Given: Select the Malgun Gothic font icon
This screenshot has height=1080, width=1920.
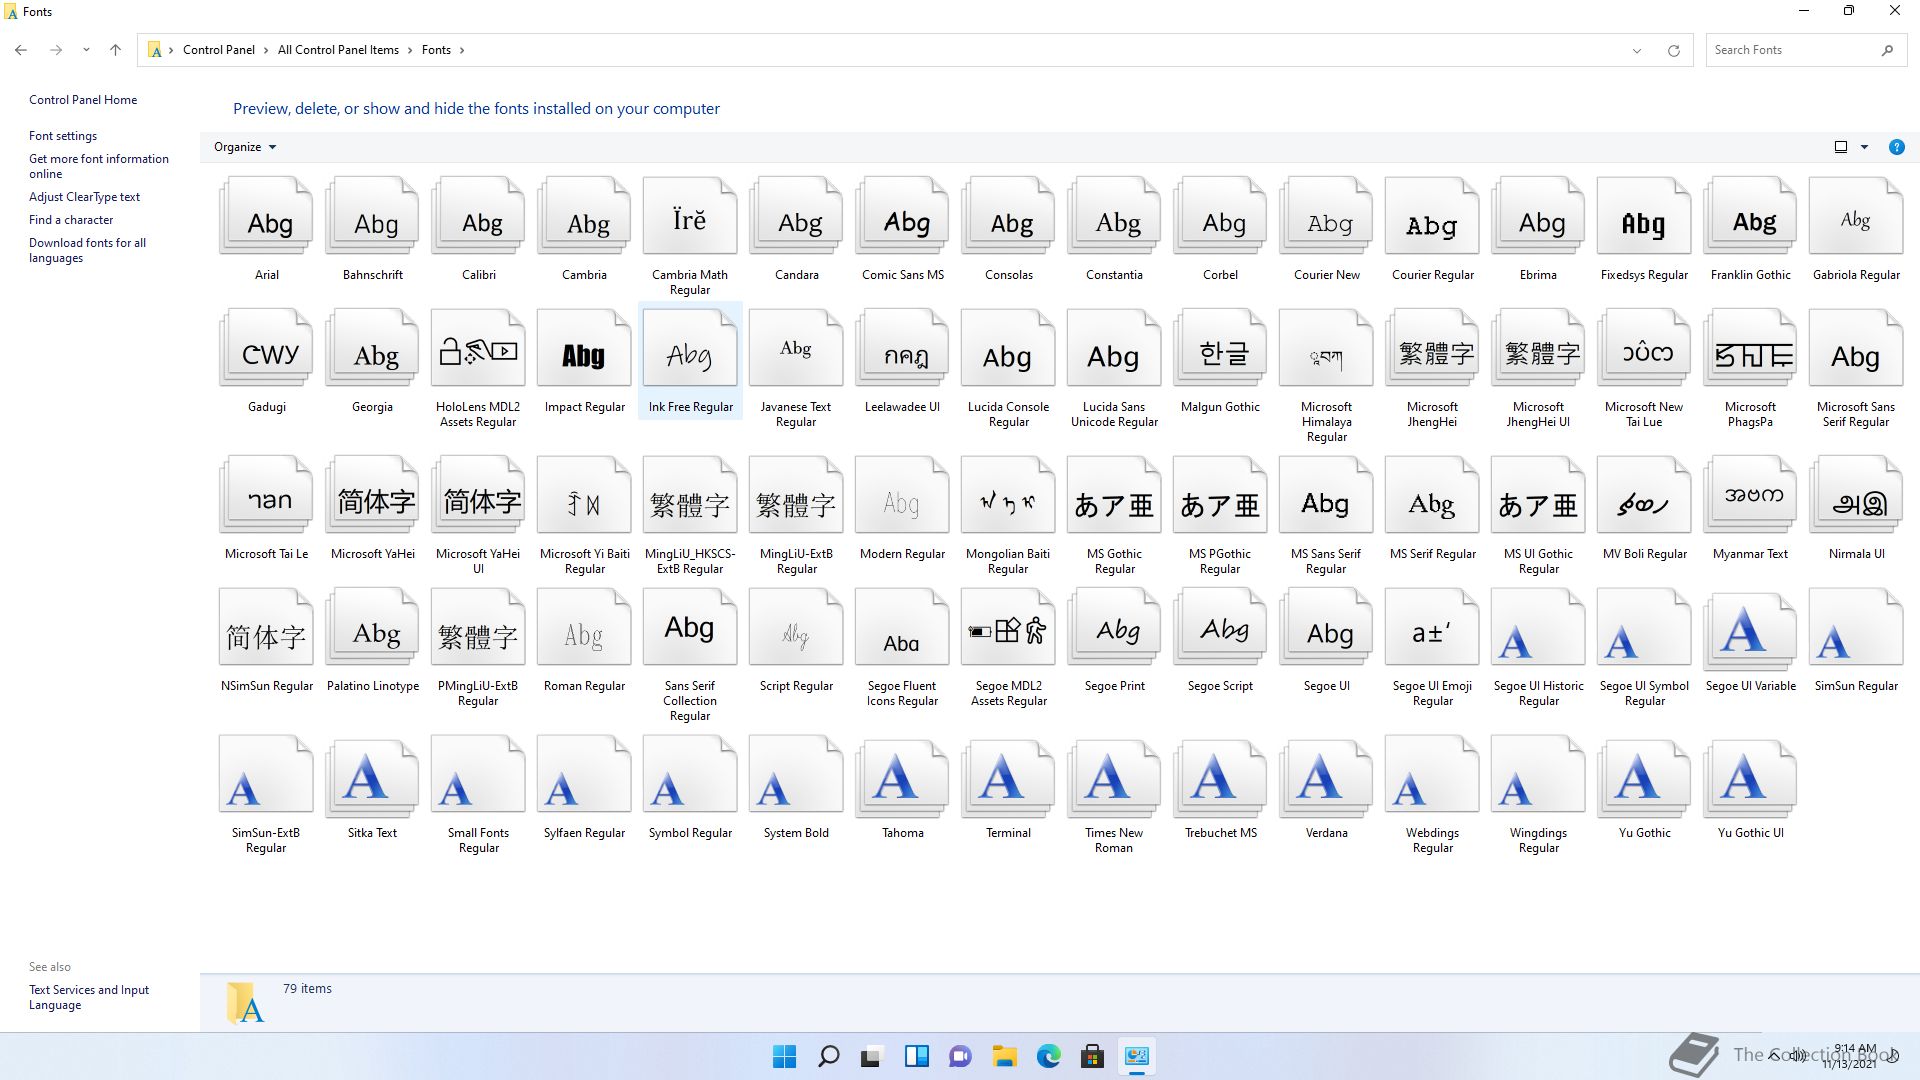Looking at the screenshot, I should [x=1221, y=348].
